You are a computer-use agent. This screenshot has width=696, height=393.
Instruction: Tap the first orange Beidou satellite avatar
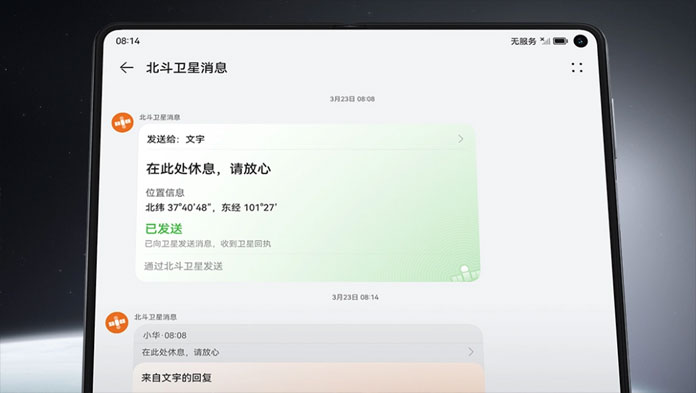123,123
